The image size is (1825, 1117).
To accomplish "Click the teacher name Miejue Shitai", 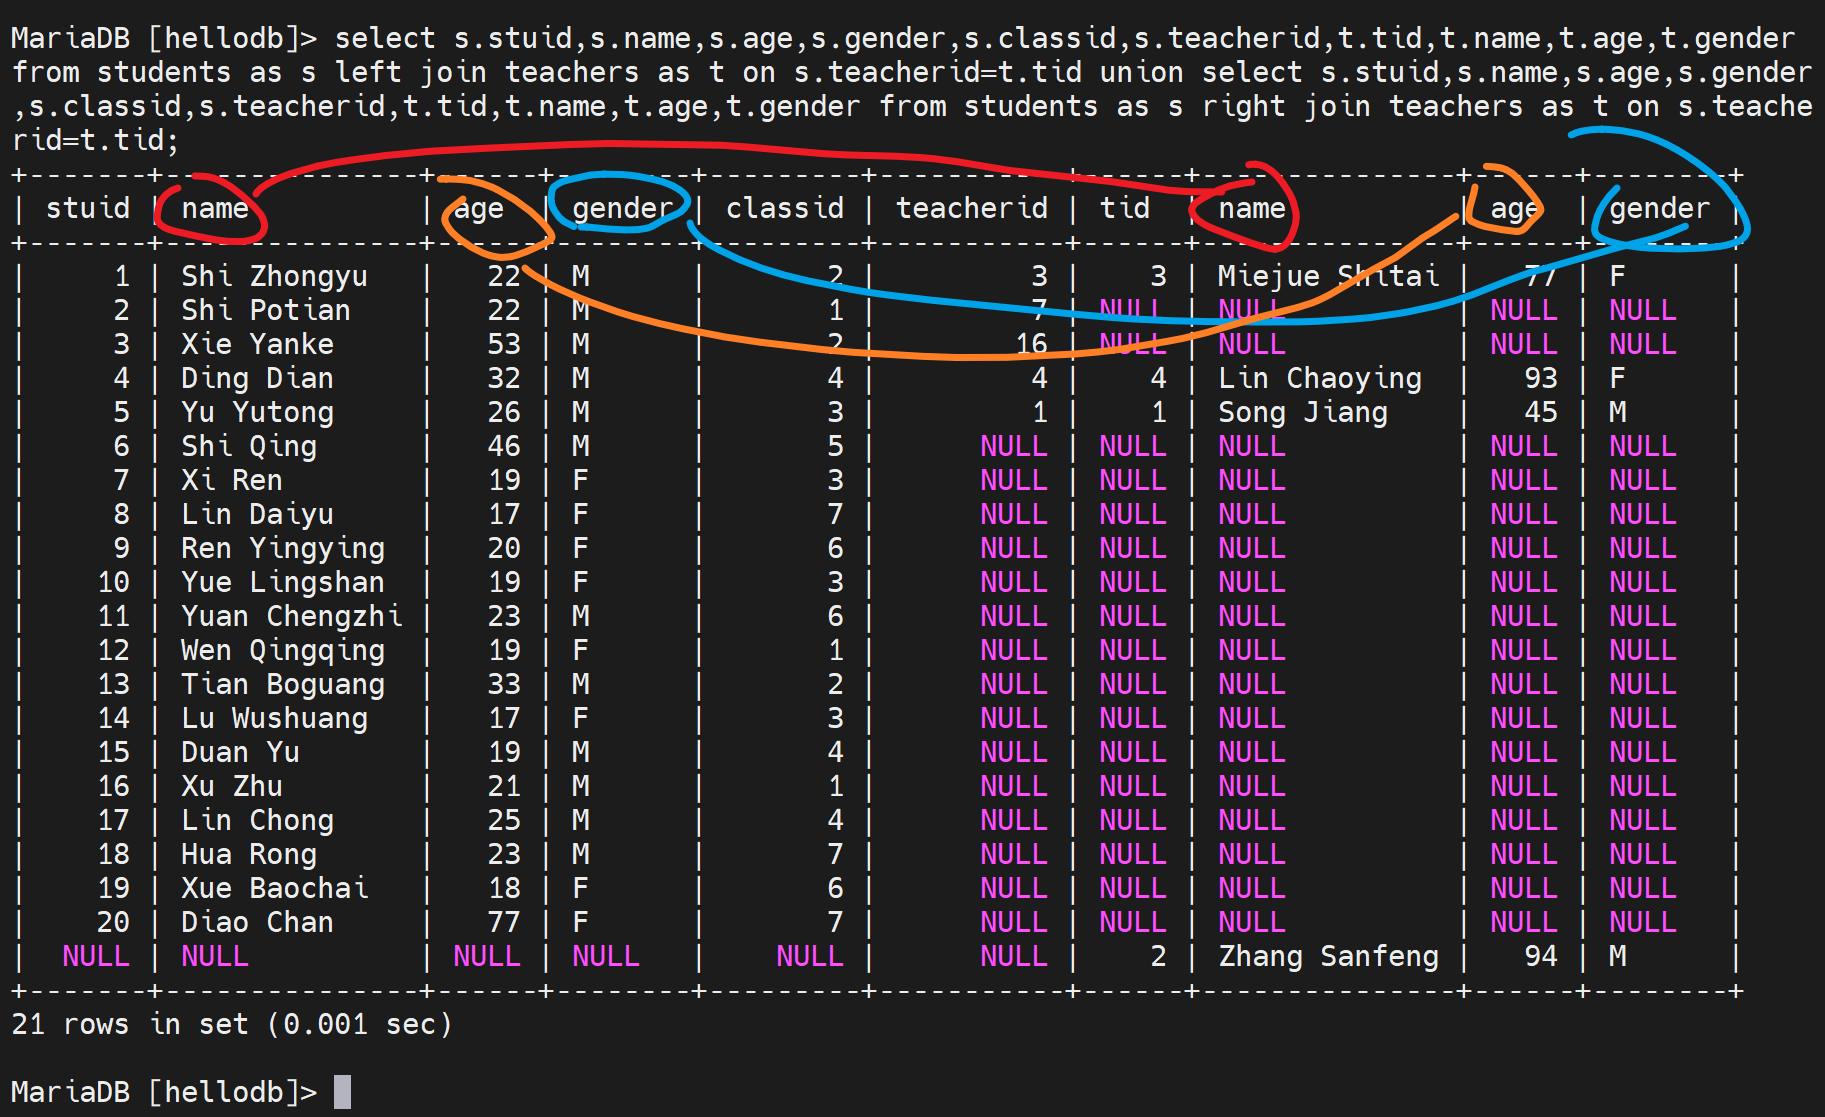I will [x=1328, y=276].
